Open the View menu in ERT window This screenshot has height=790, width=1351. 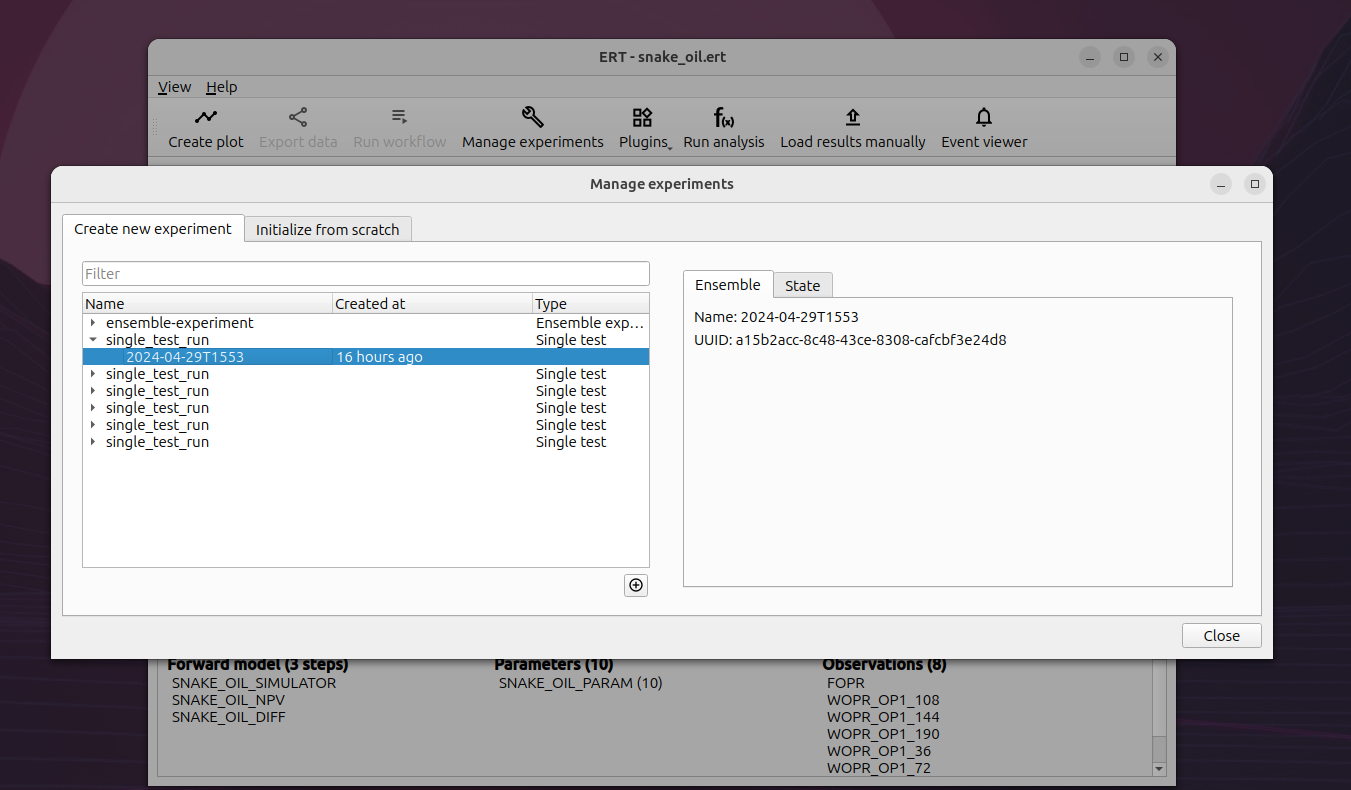coord(174,87)
